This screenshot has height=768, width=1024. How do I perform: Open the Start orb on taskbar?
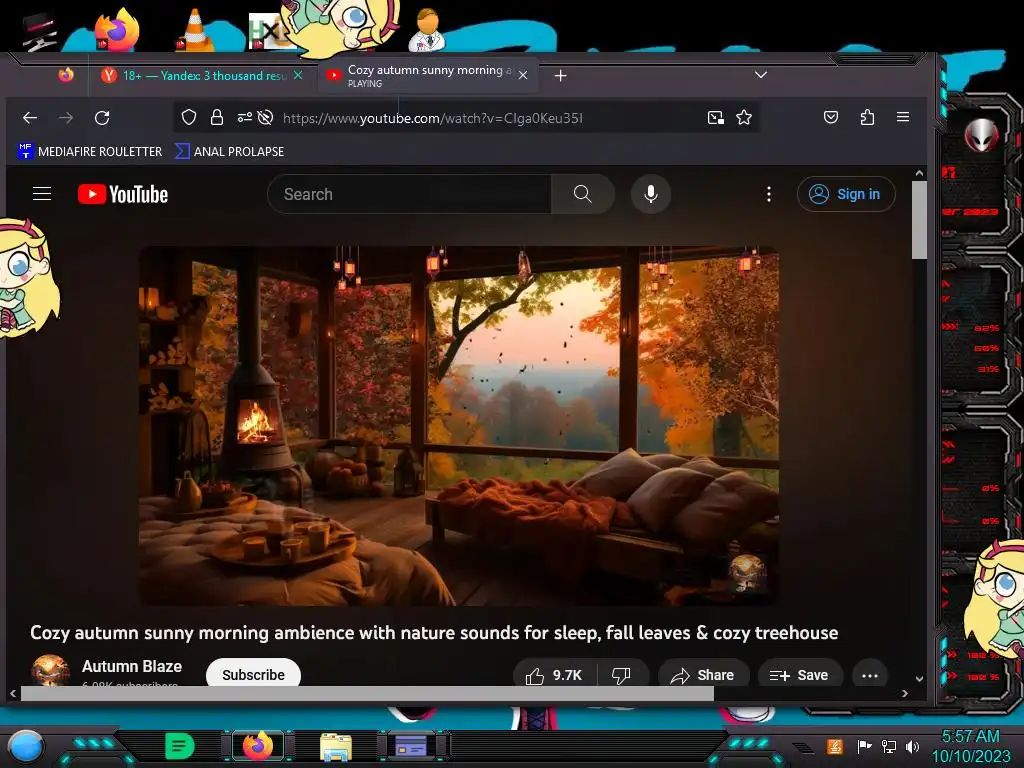tap(25, 746)
